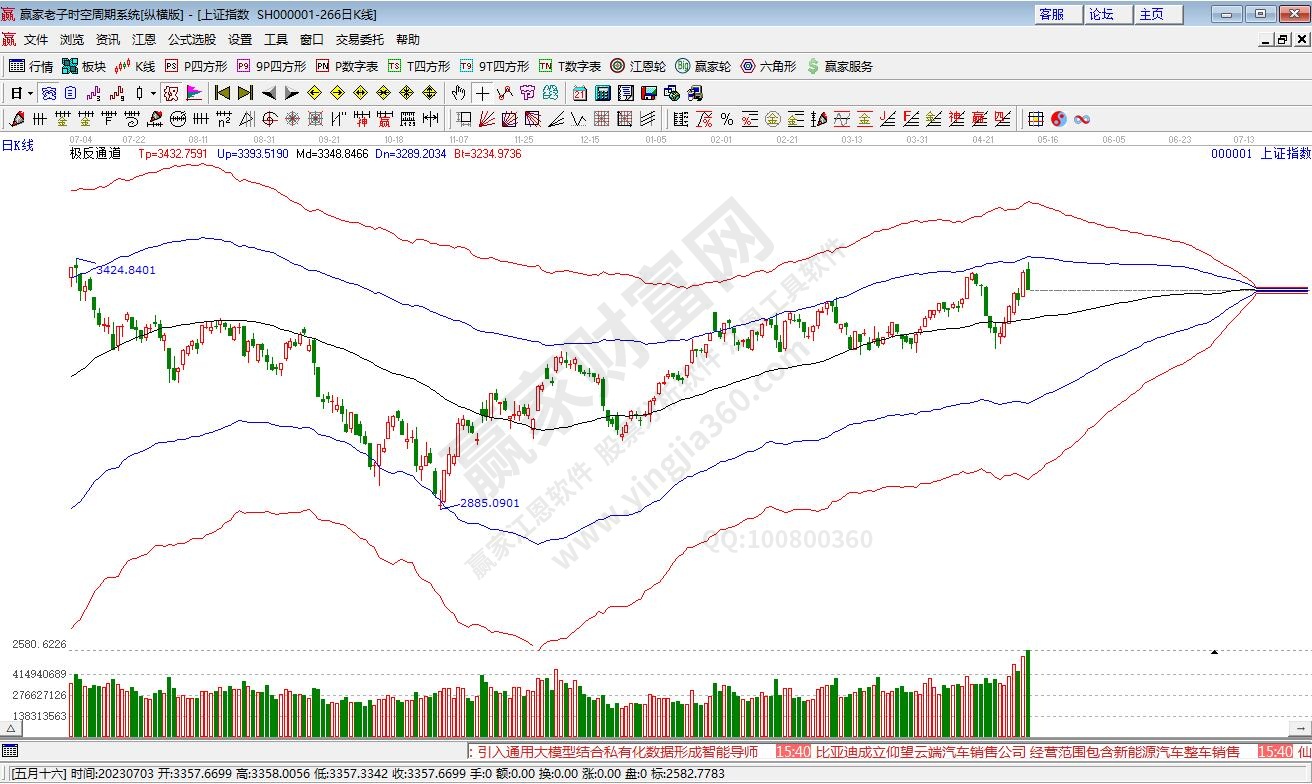This screenshot has height=784, width=1312.
Task: Click the red-blue yin-yang icon
Action: tap(1059, 119)
